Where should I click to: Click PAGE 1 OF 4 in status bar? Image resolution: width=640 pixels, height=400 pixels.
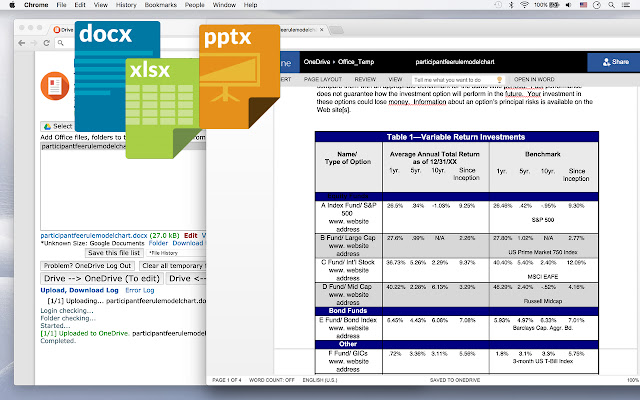coord(227,380)
